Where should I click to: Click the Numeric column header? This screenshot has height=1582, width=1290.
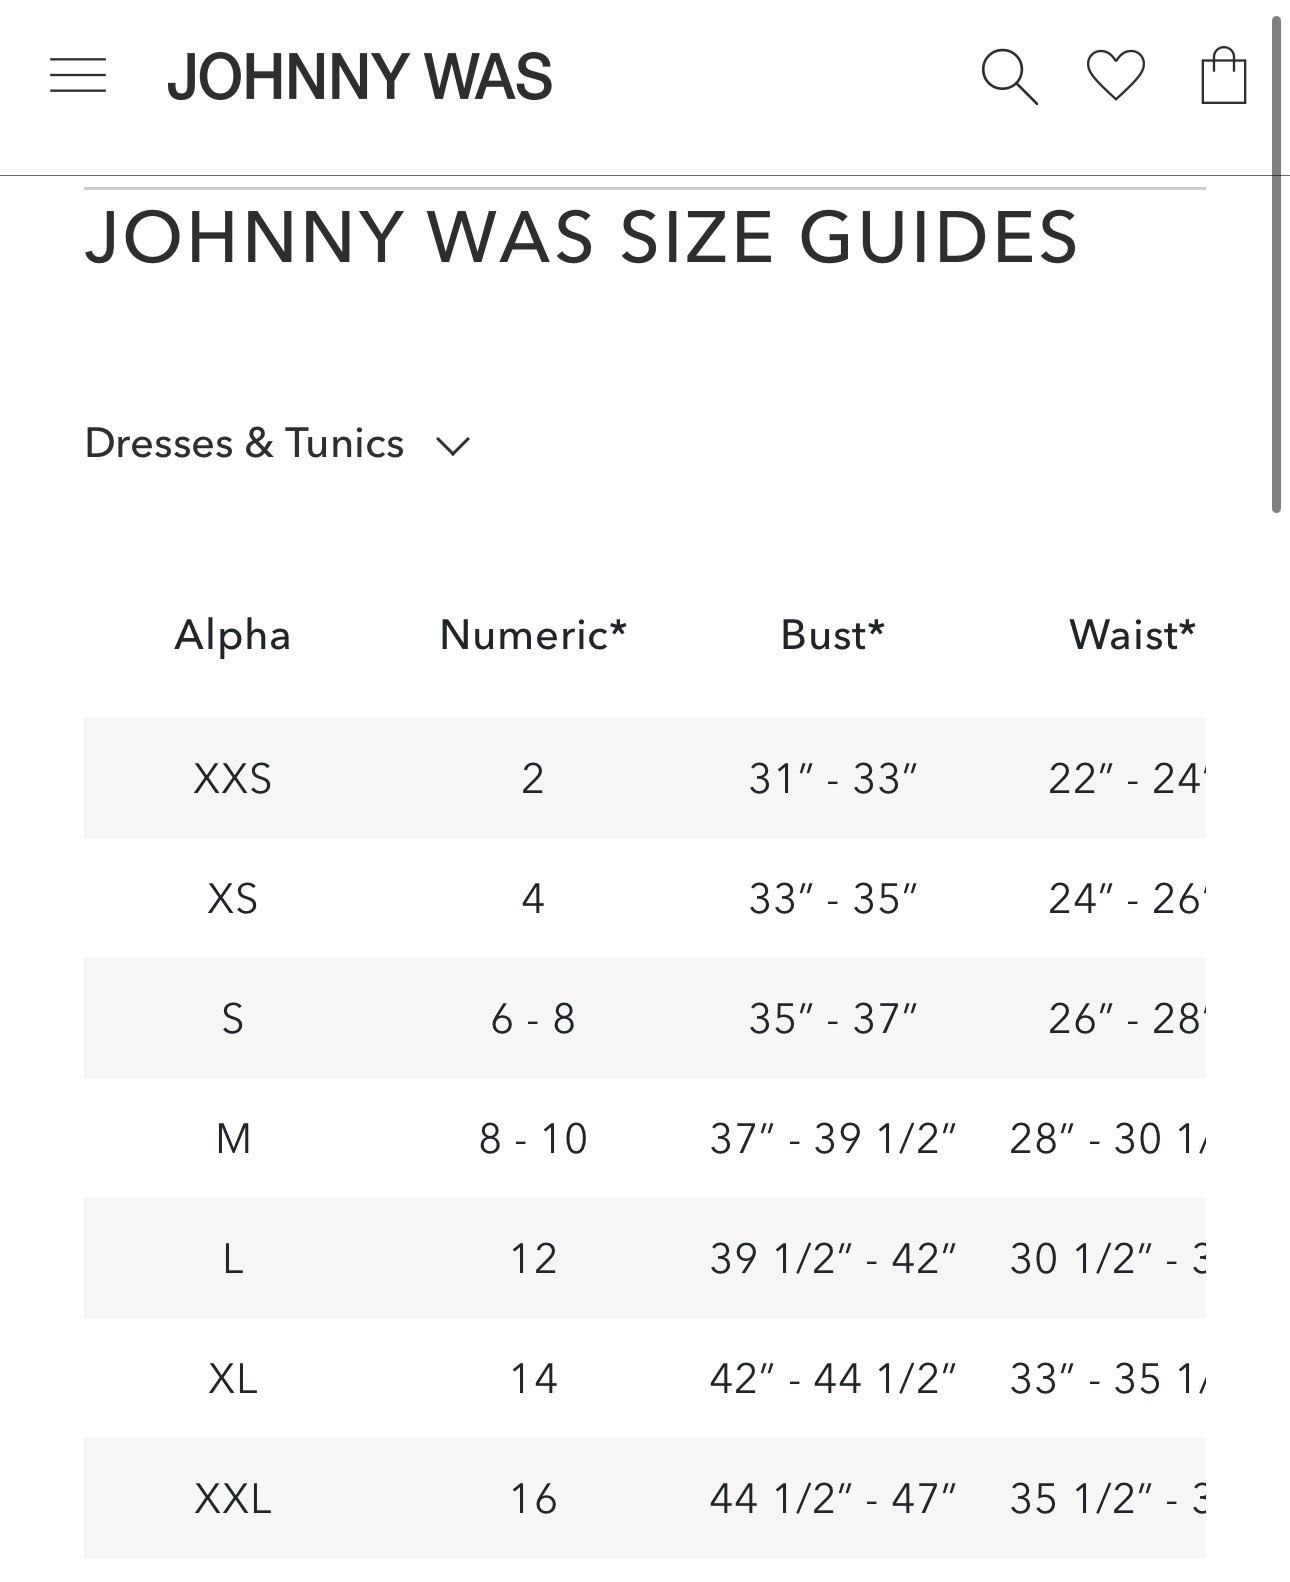(533, 635)
